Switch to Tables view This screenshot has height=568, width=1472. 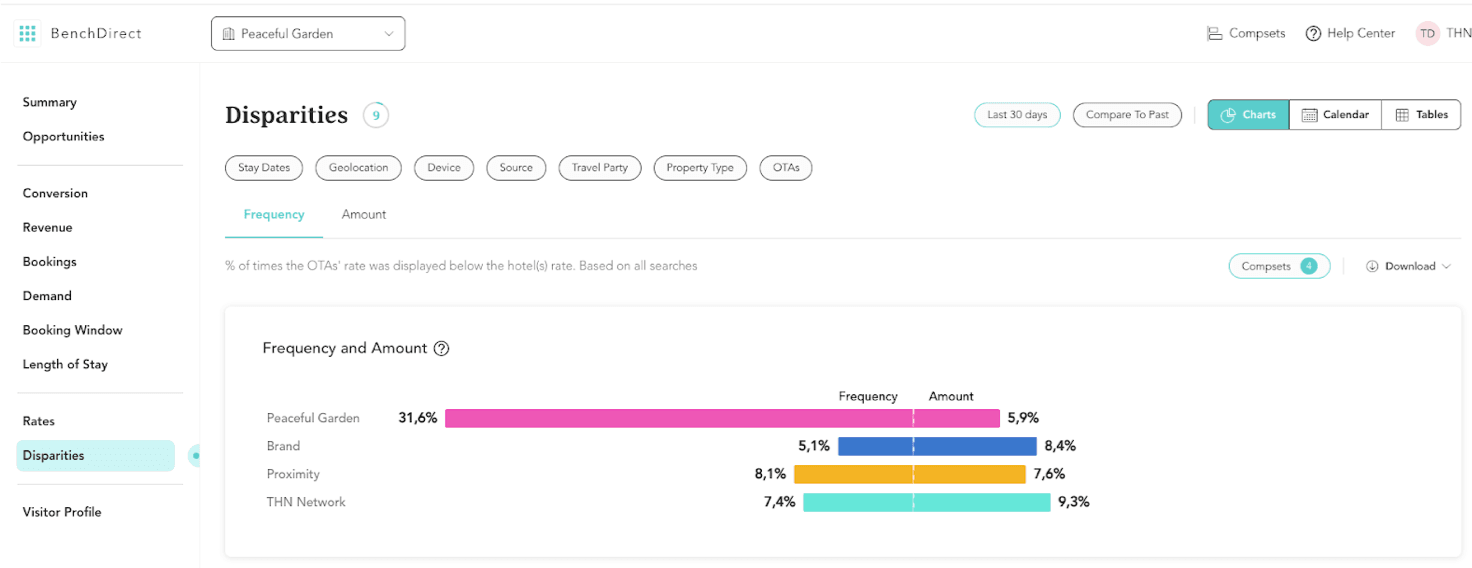point(1420,115)
